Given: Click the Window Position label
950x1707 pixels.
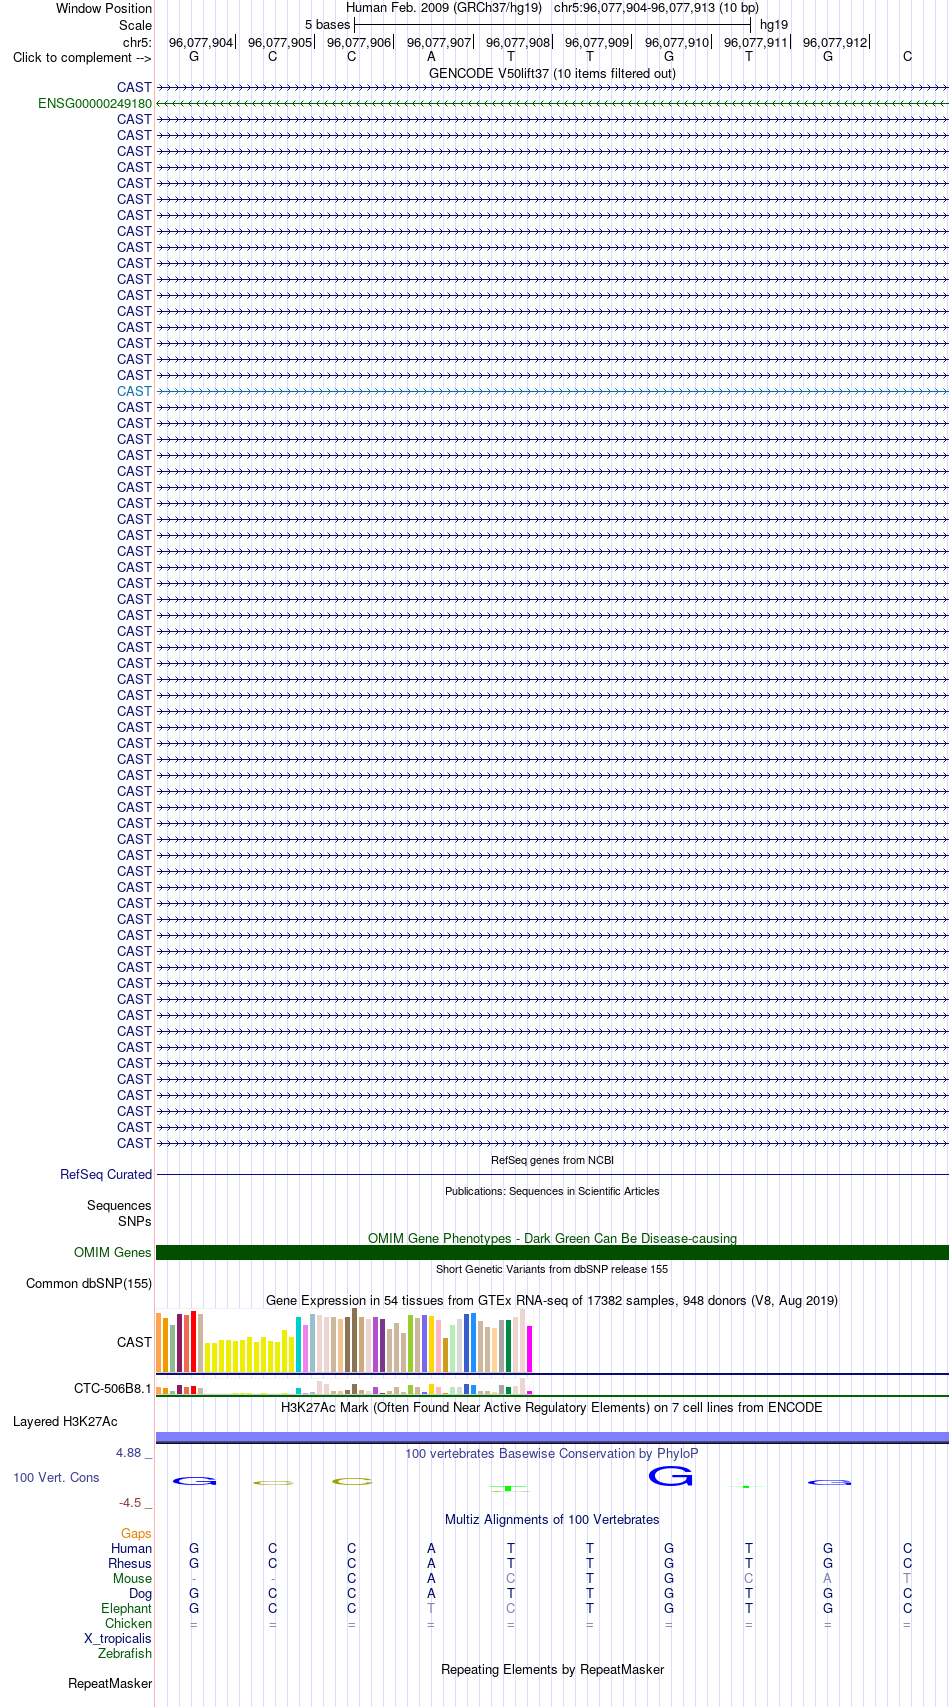Looking at the screenshot, I should tap(104, 8).
